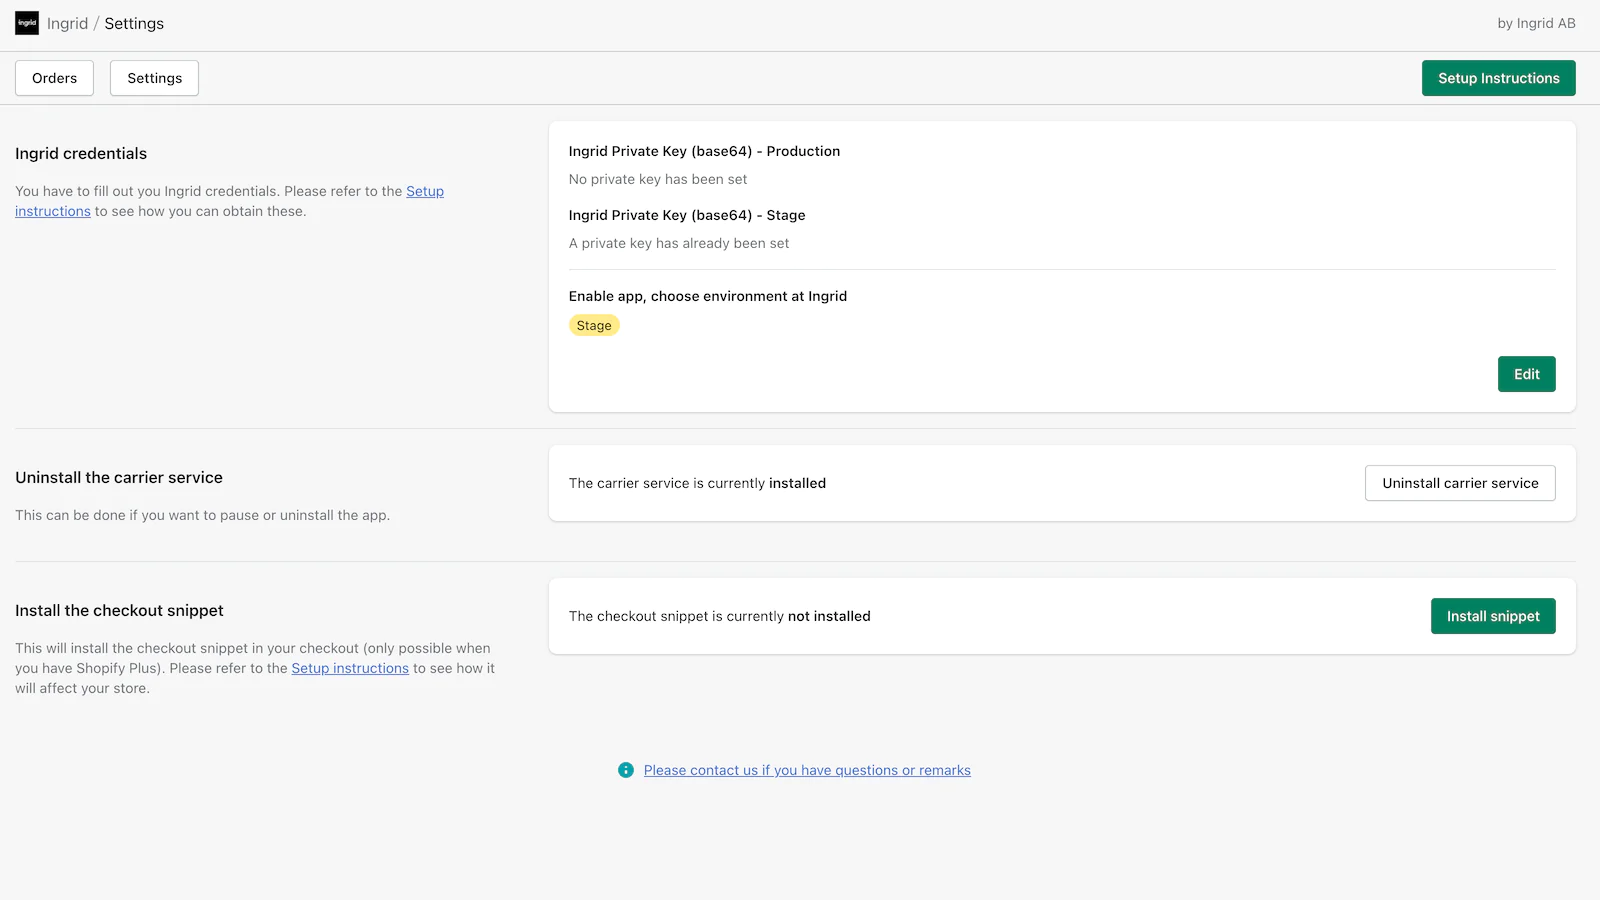Click 'by Ingrid AB' text

[x=1536, y=23]
